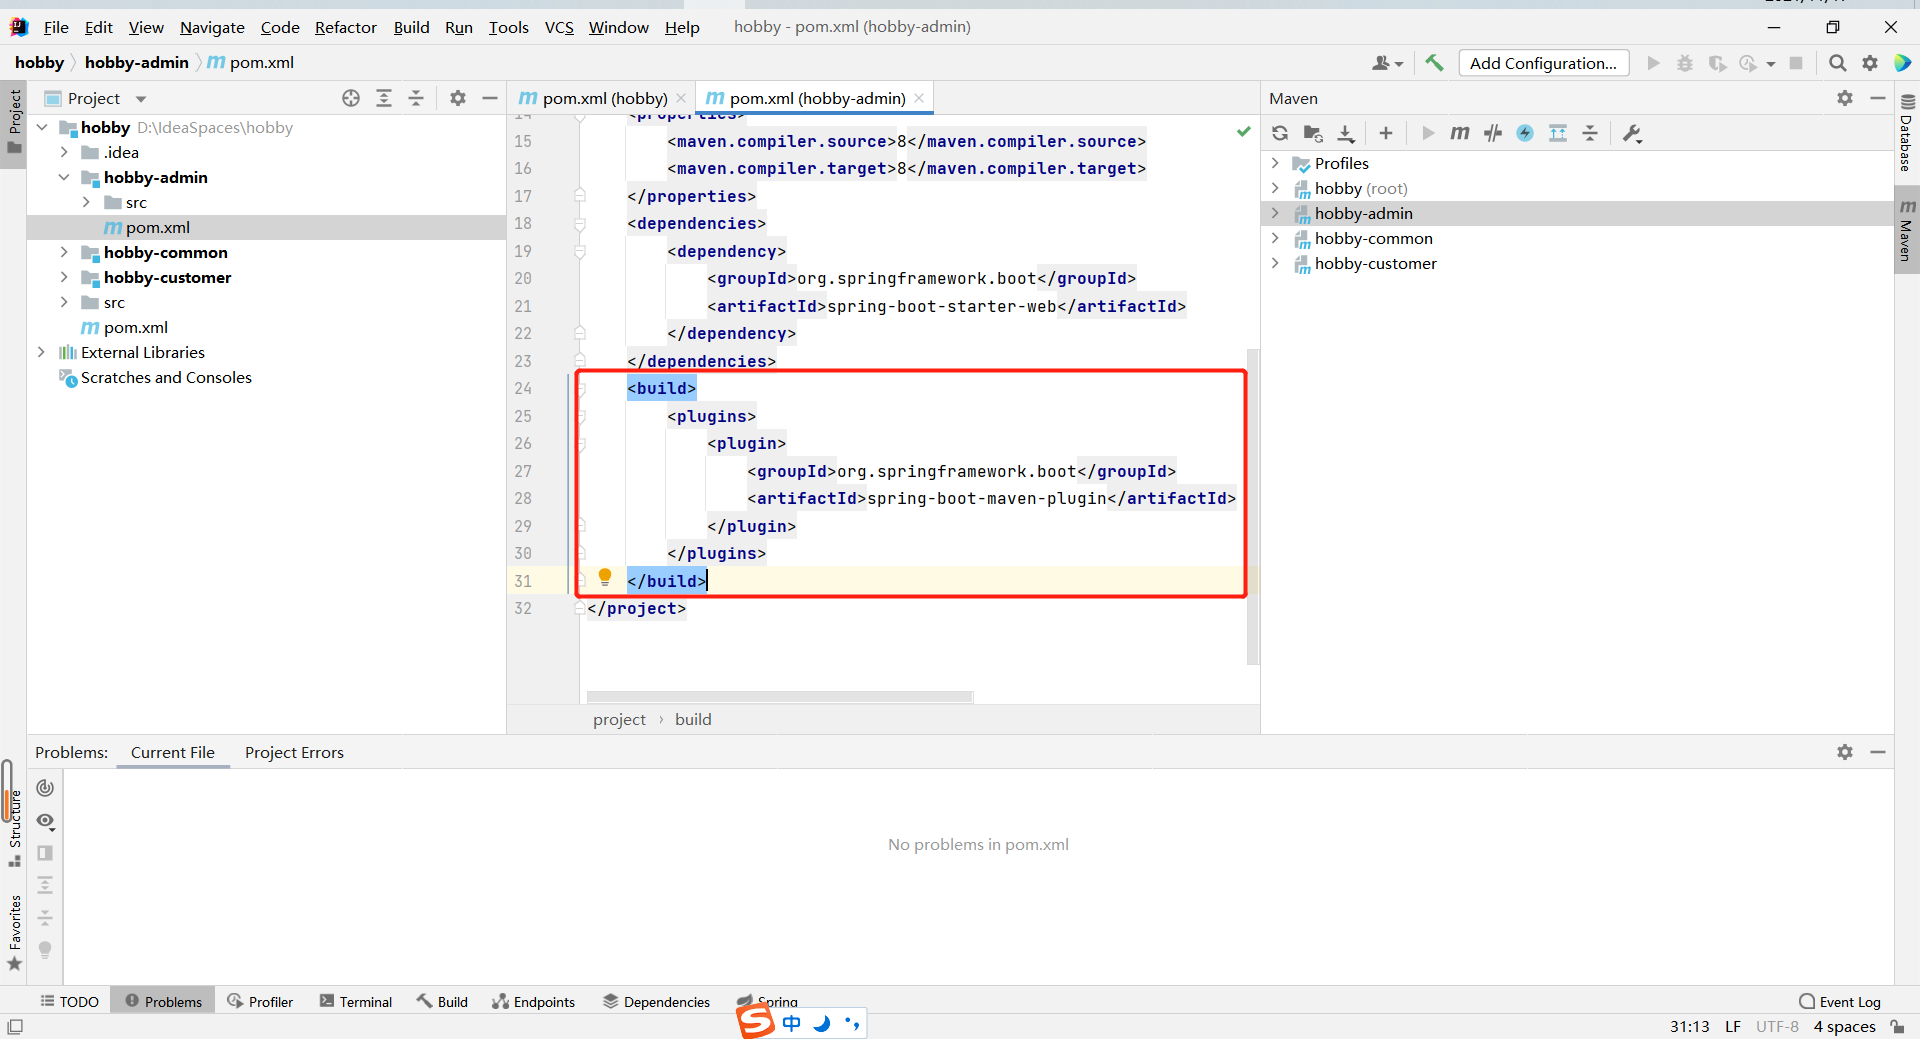This screenshot has height=1039, width=1920.
Task: Click build breadcrumb in editor
Action: tap(693, 719)
